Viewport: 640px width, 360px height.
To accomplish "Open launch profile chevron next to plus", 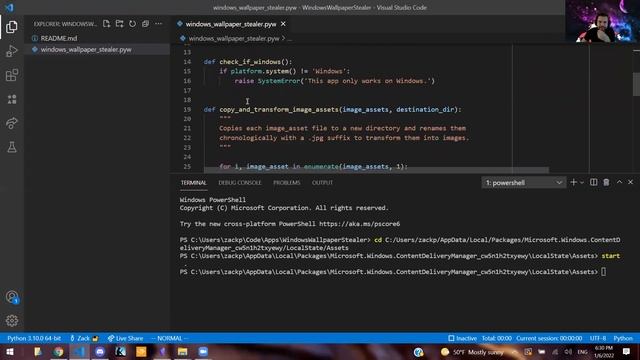I will tap(582, 182).
